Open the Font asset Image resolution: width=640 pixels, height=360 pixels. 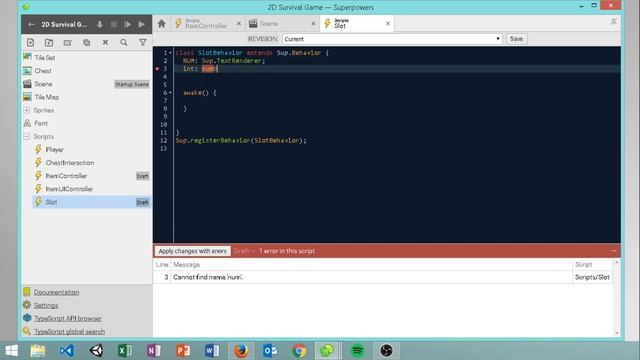pos(41,123)
